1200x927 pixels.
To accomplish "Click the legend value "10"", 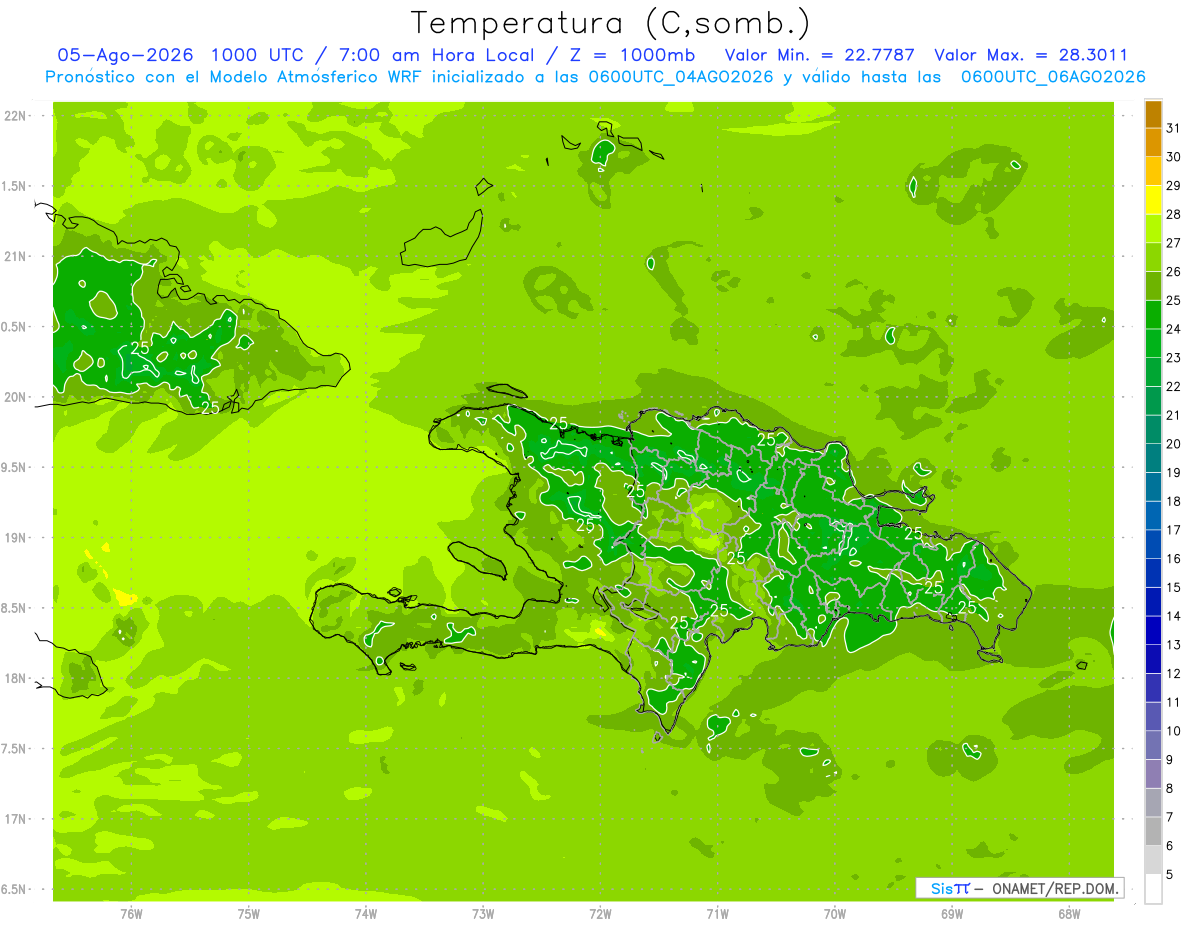I will [x=1173, y=731].
